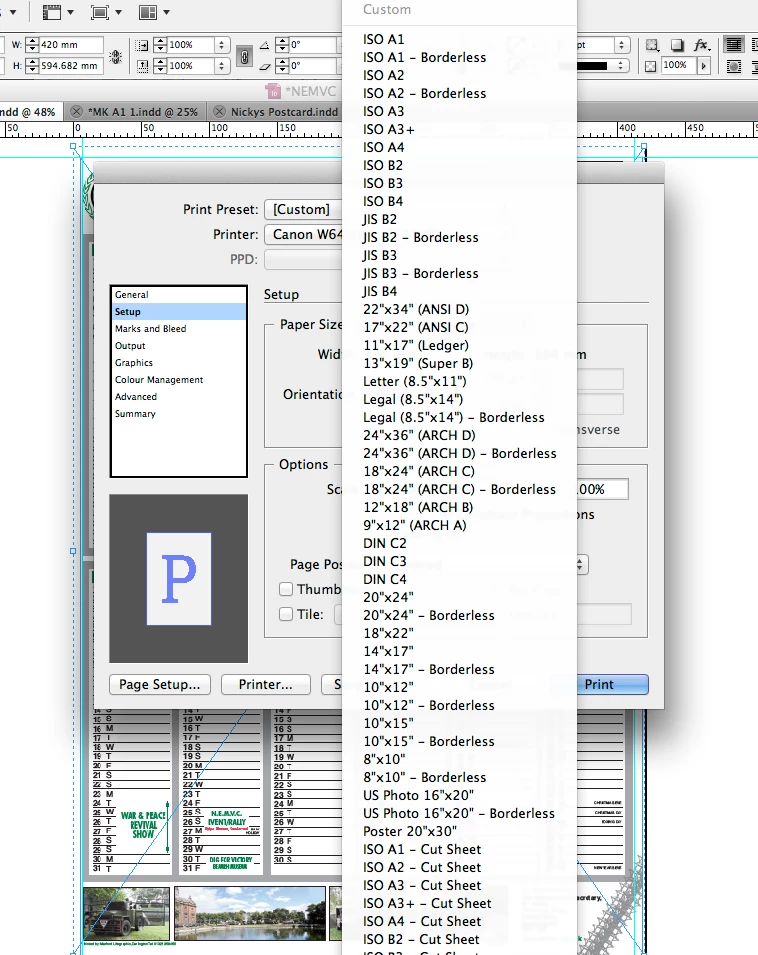Open the Screen Mode icon in the application bar
Screen dimensions: 758x955
(x=100, y=12)
